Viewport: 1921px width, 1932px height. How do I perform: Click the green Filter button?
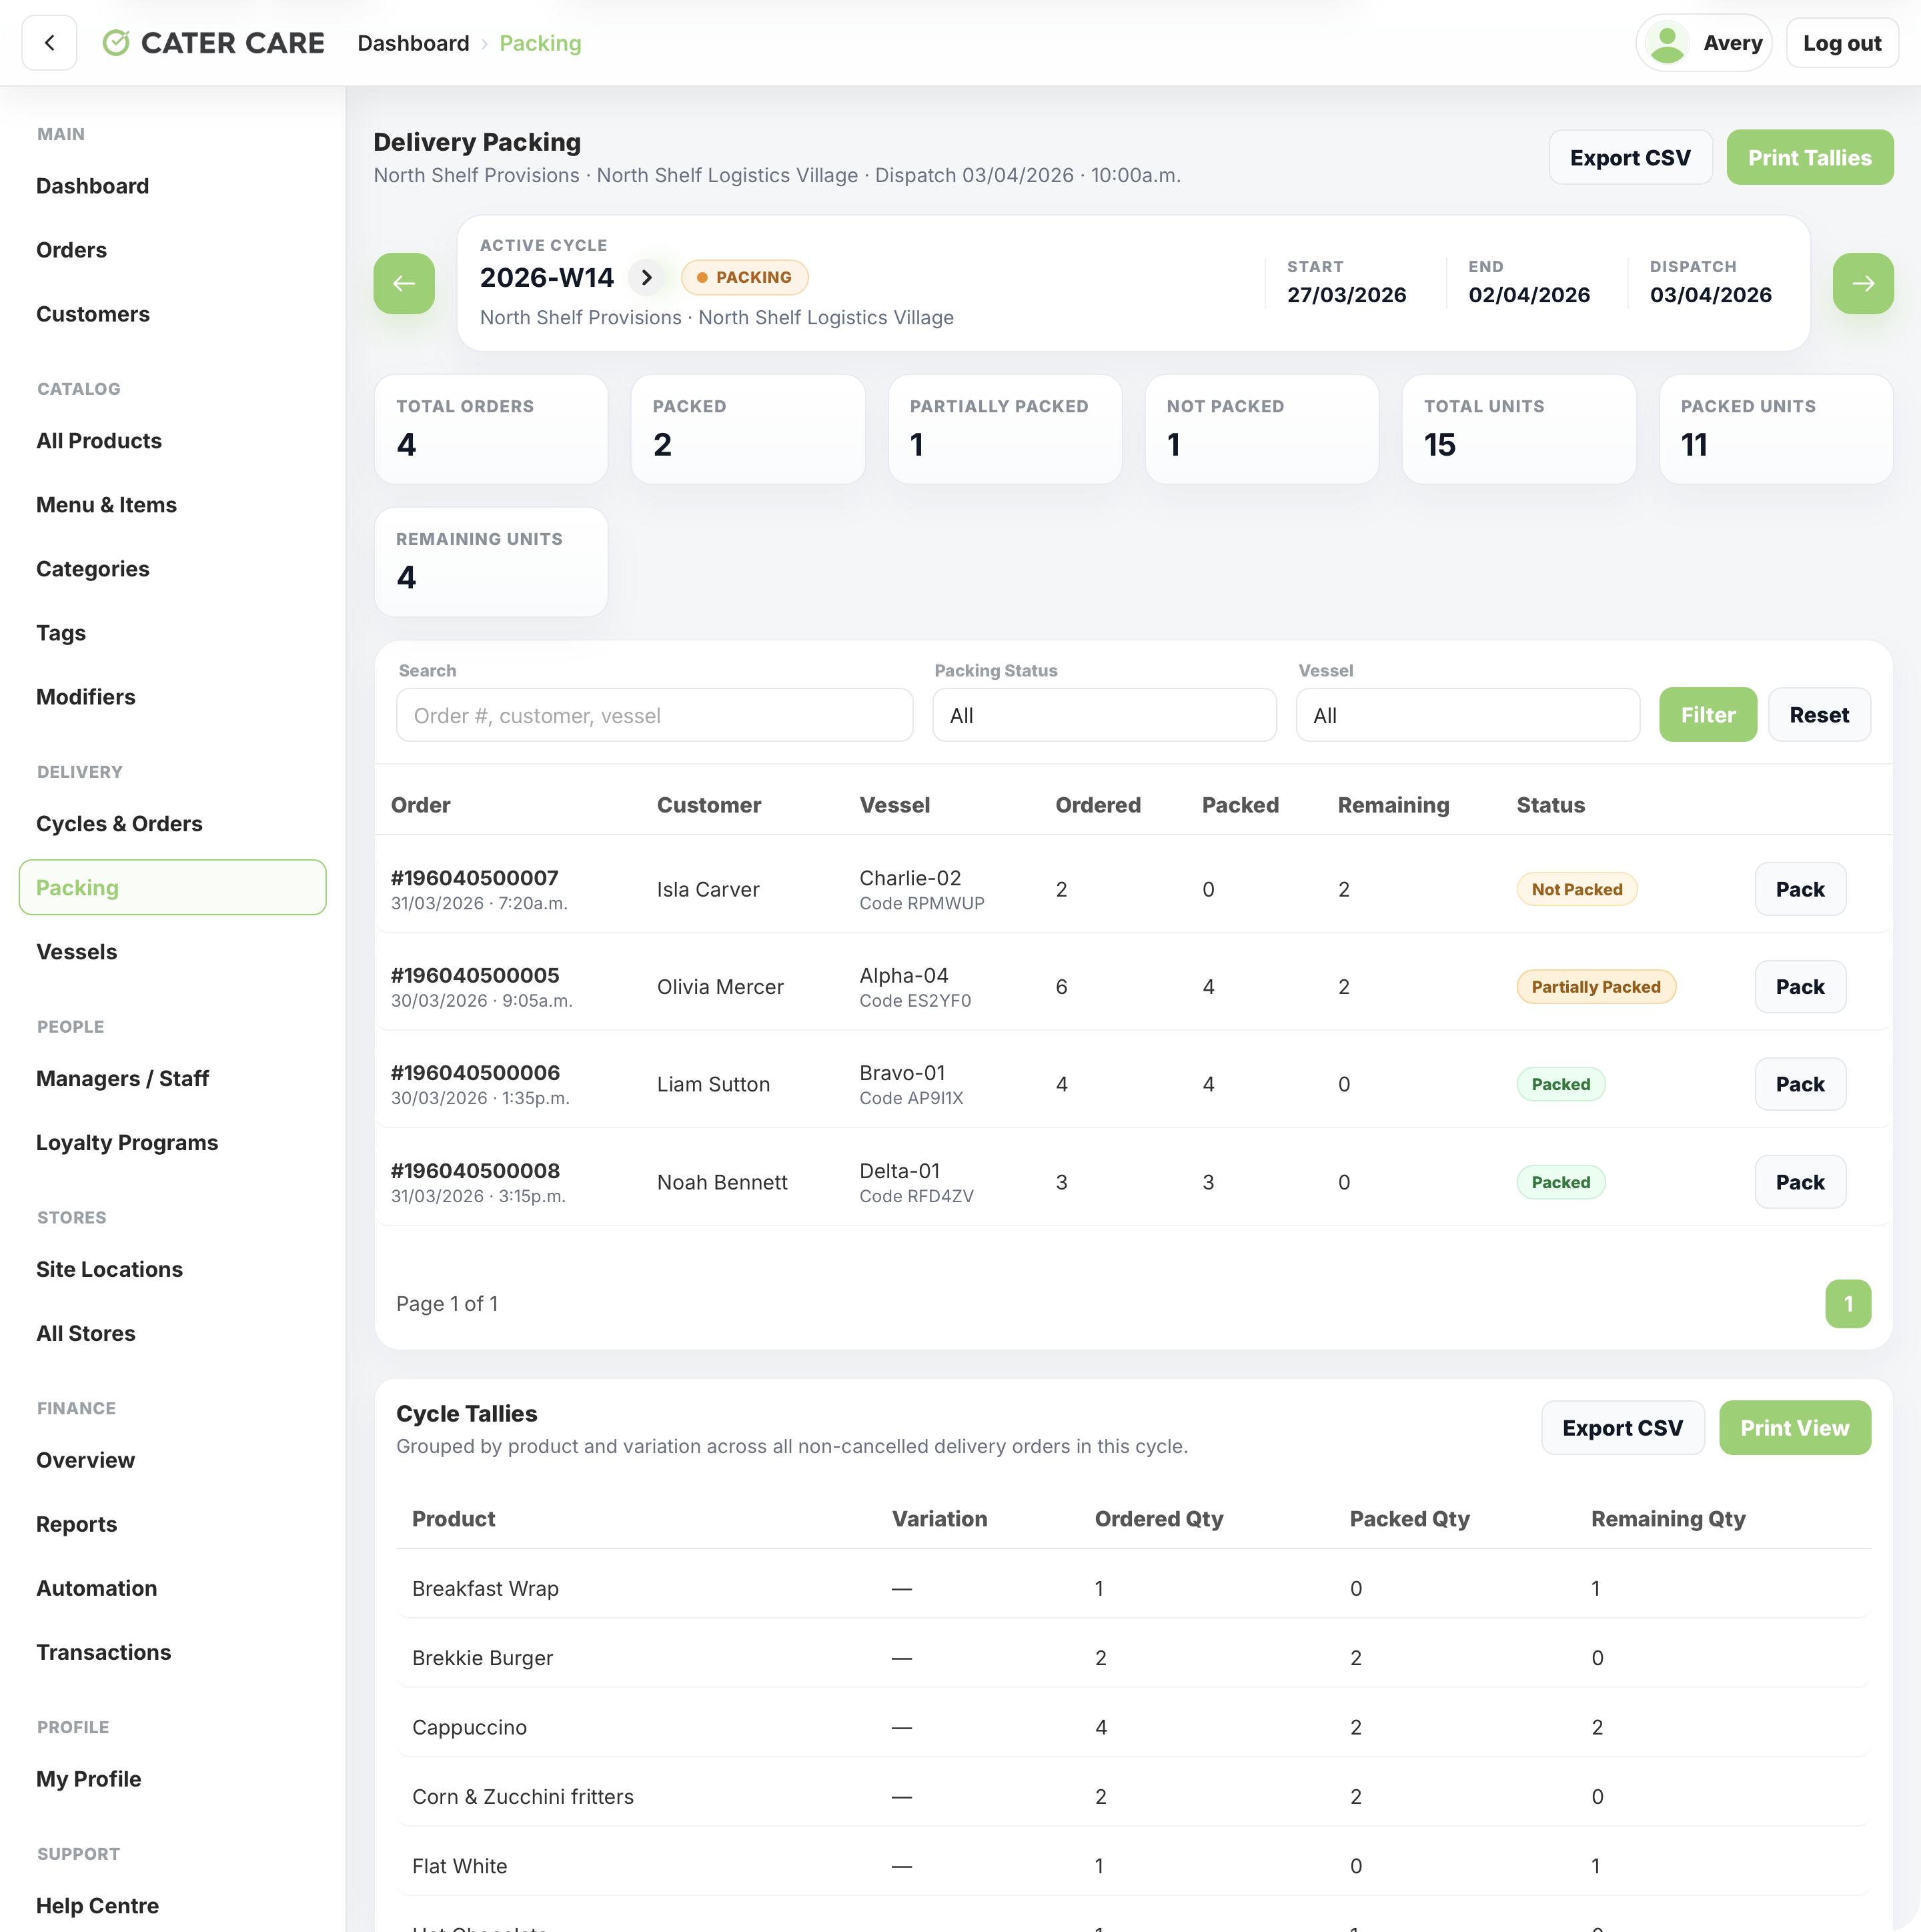click(1708, 715)
